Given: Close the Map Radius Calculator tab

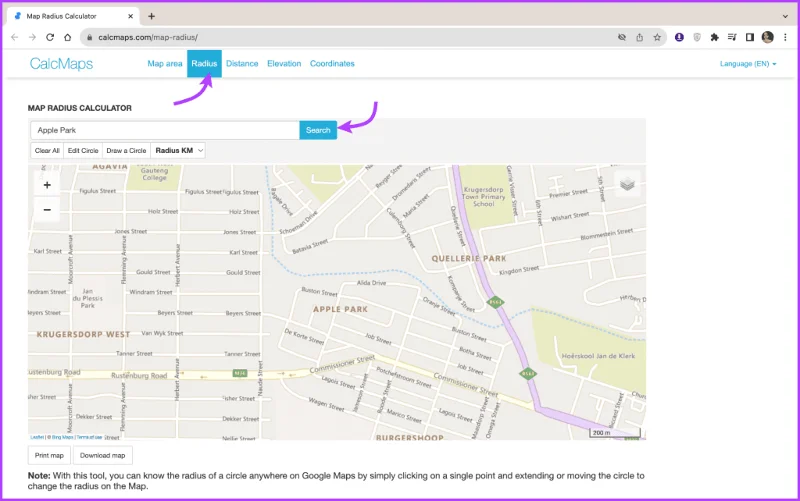Looking at the screenshot, I should [x=131, y=16].
